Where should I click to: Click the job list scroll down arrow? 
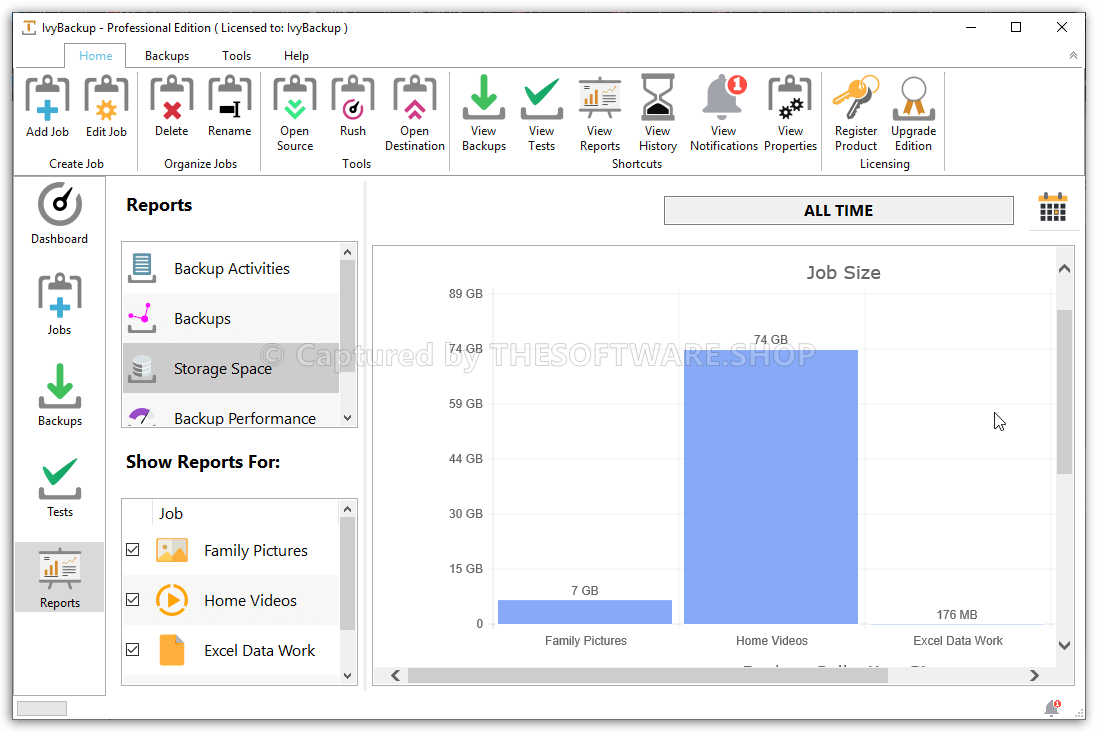[348, 675]
